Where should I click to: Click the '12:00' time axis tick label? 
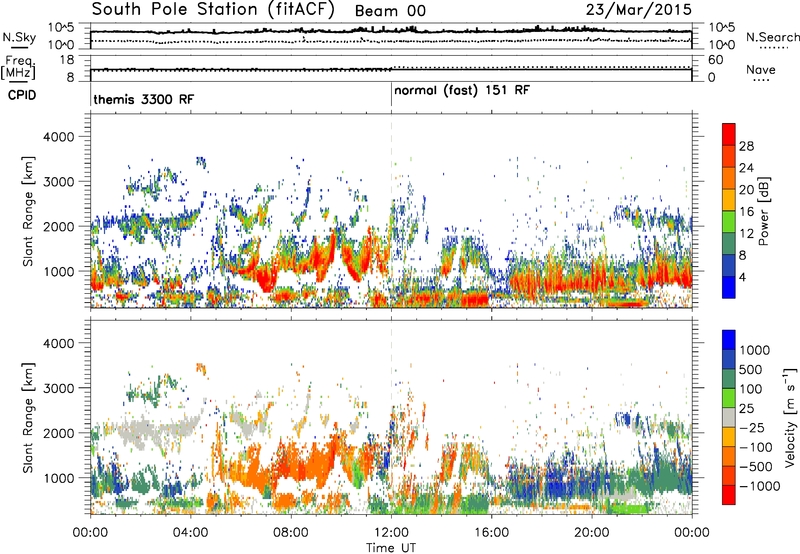(391, 533)
